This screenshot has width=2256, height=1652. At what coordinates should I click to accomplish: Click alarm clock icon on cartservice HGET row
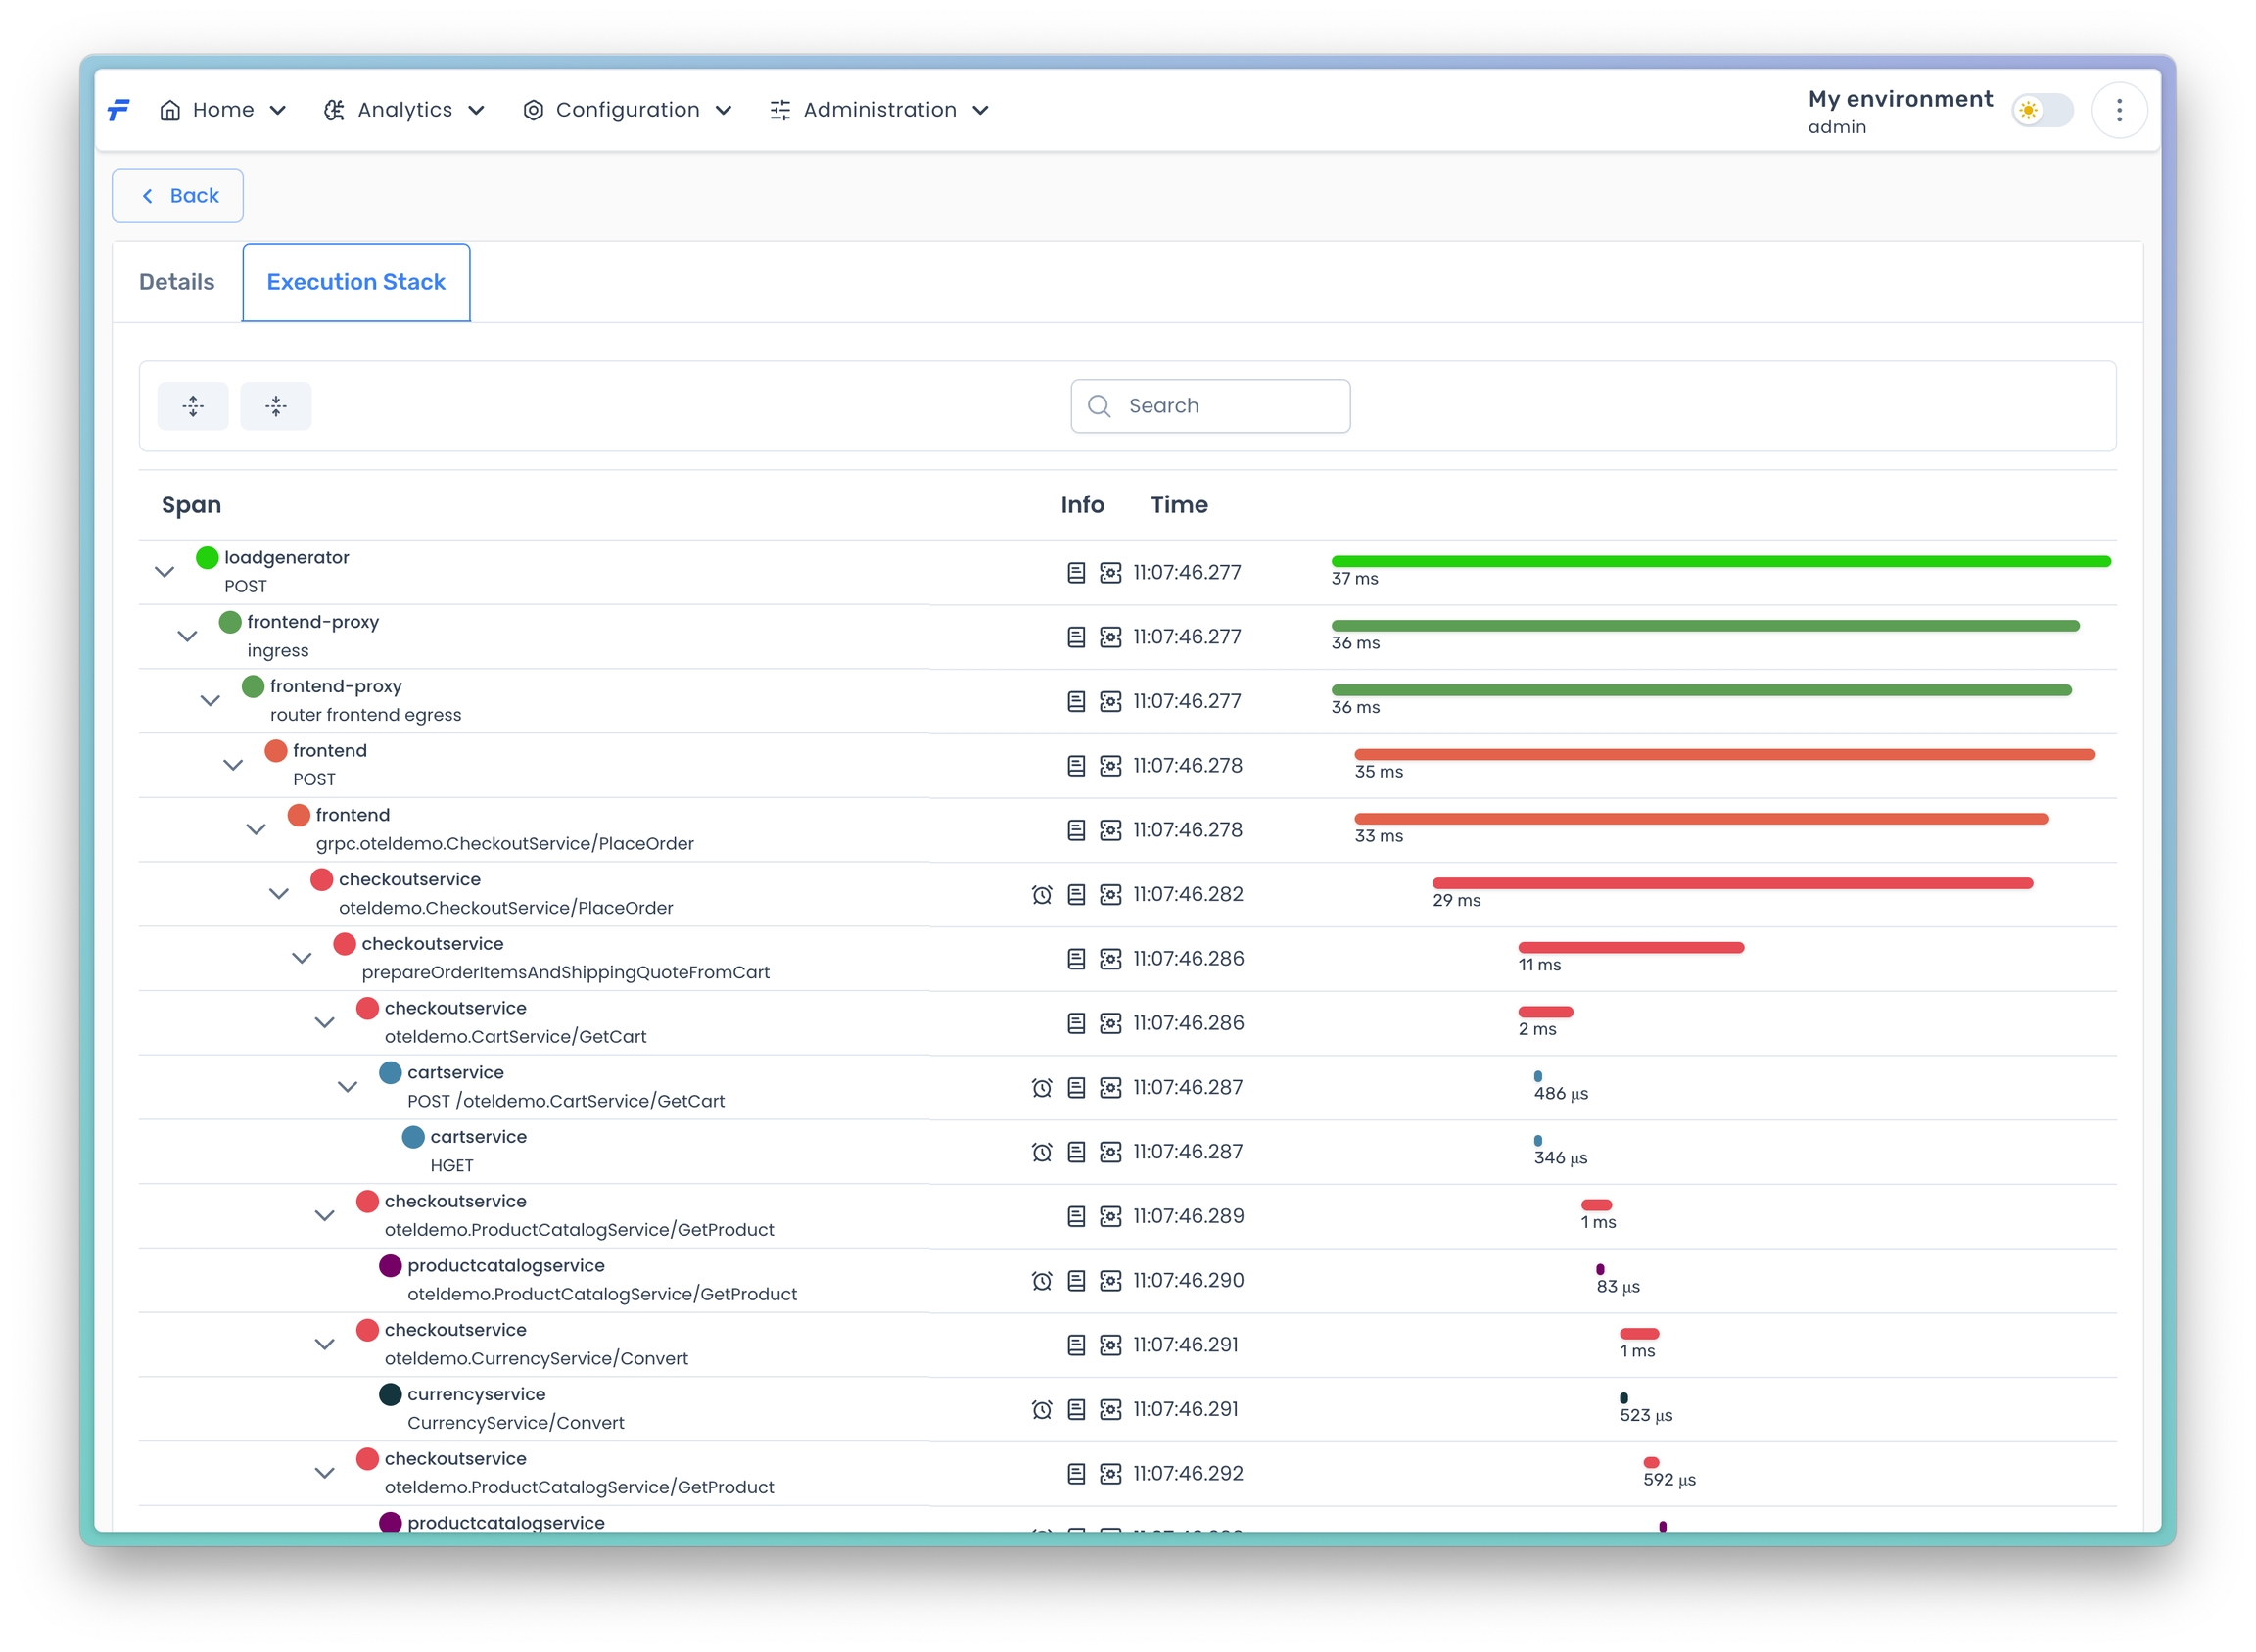(x=1041, y=1152)
